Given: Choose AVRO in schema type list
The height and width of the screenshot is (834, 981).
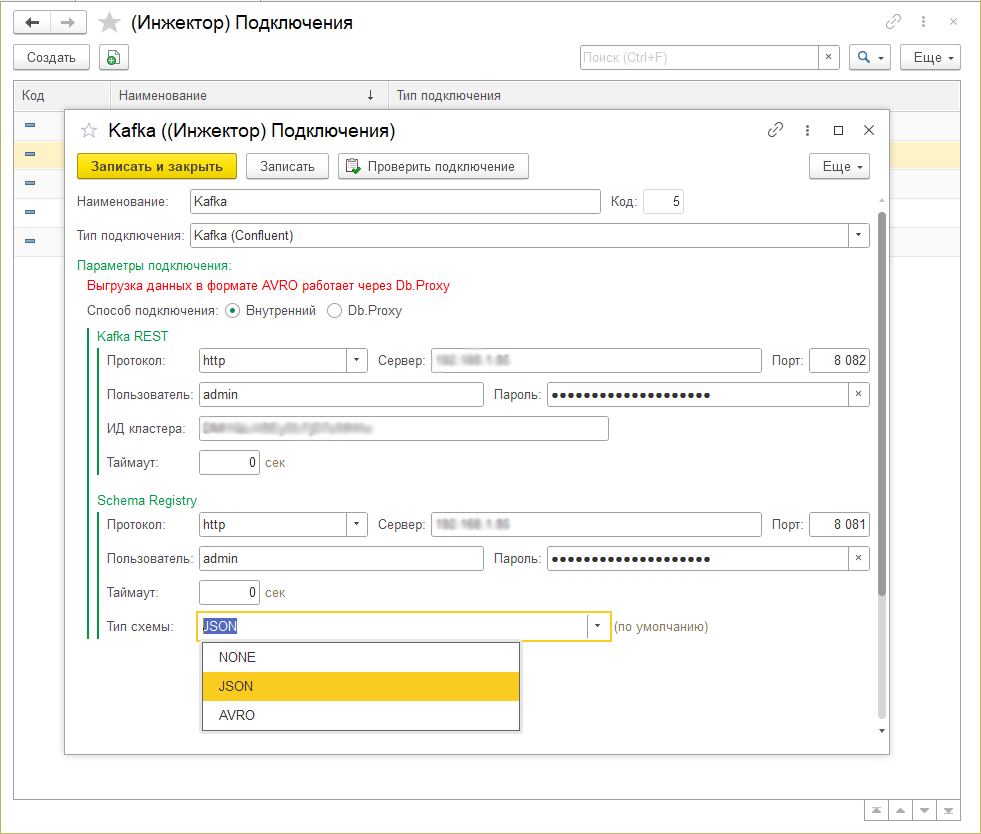Looking at the screenshot, I should [360, 715].
